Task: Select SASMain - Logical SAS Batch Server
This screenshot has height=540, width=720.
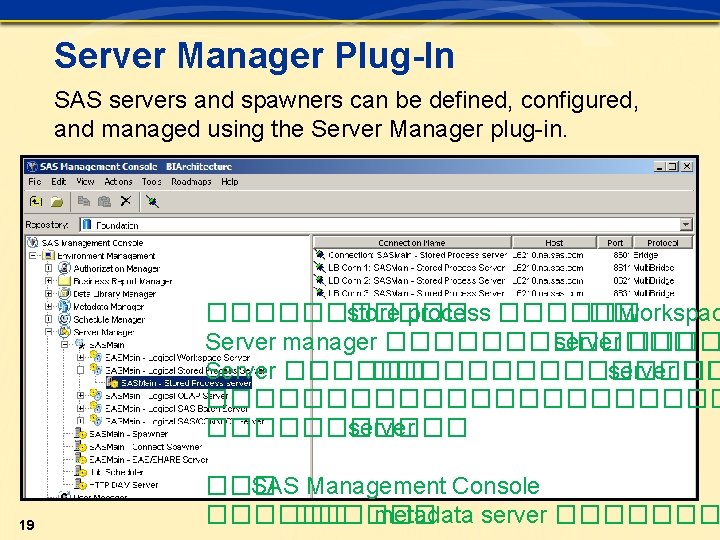Action: coord(177,408)
